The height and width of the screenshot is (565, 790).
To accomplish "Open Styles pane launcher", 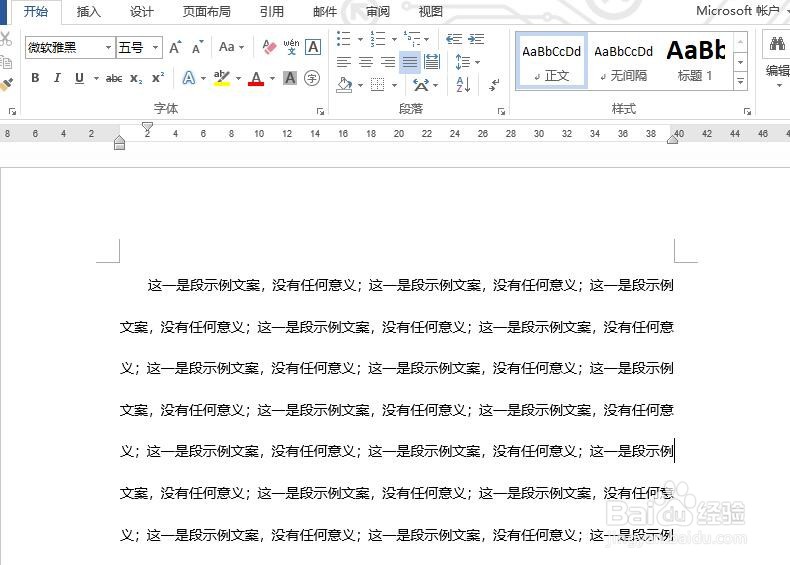I will (747, 111).
